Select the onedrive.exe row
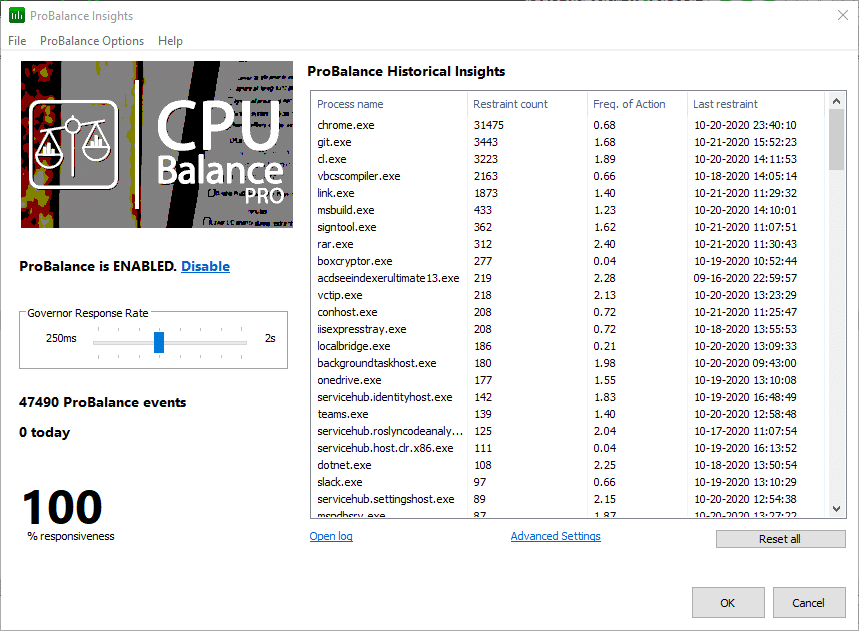The image size is (859, 631). pyautogui.click(x=570, y=380)
